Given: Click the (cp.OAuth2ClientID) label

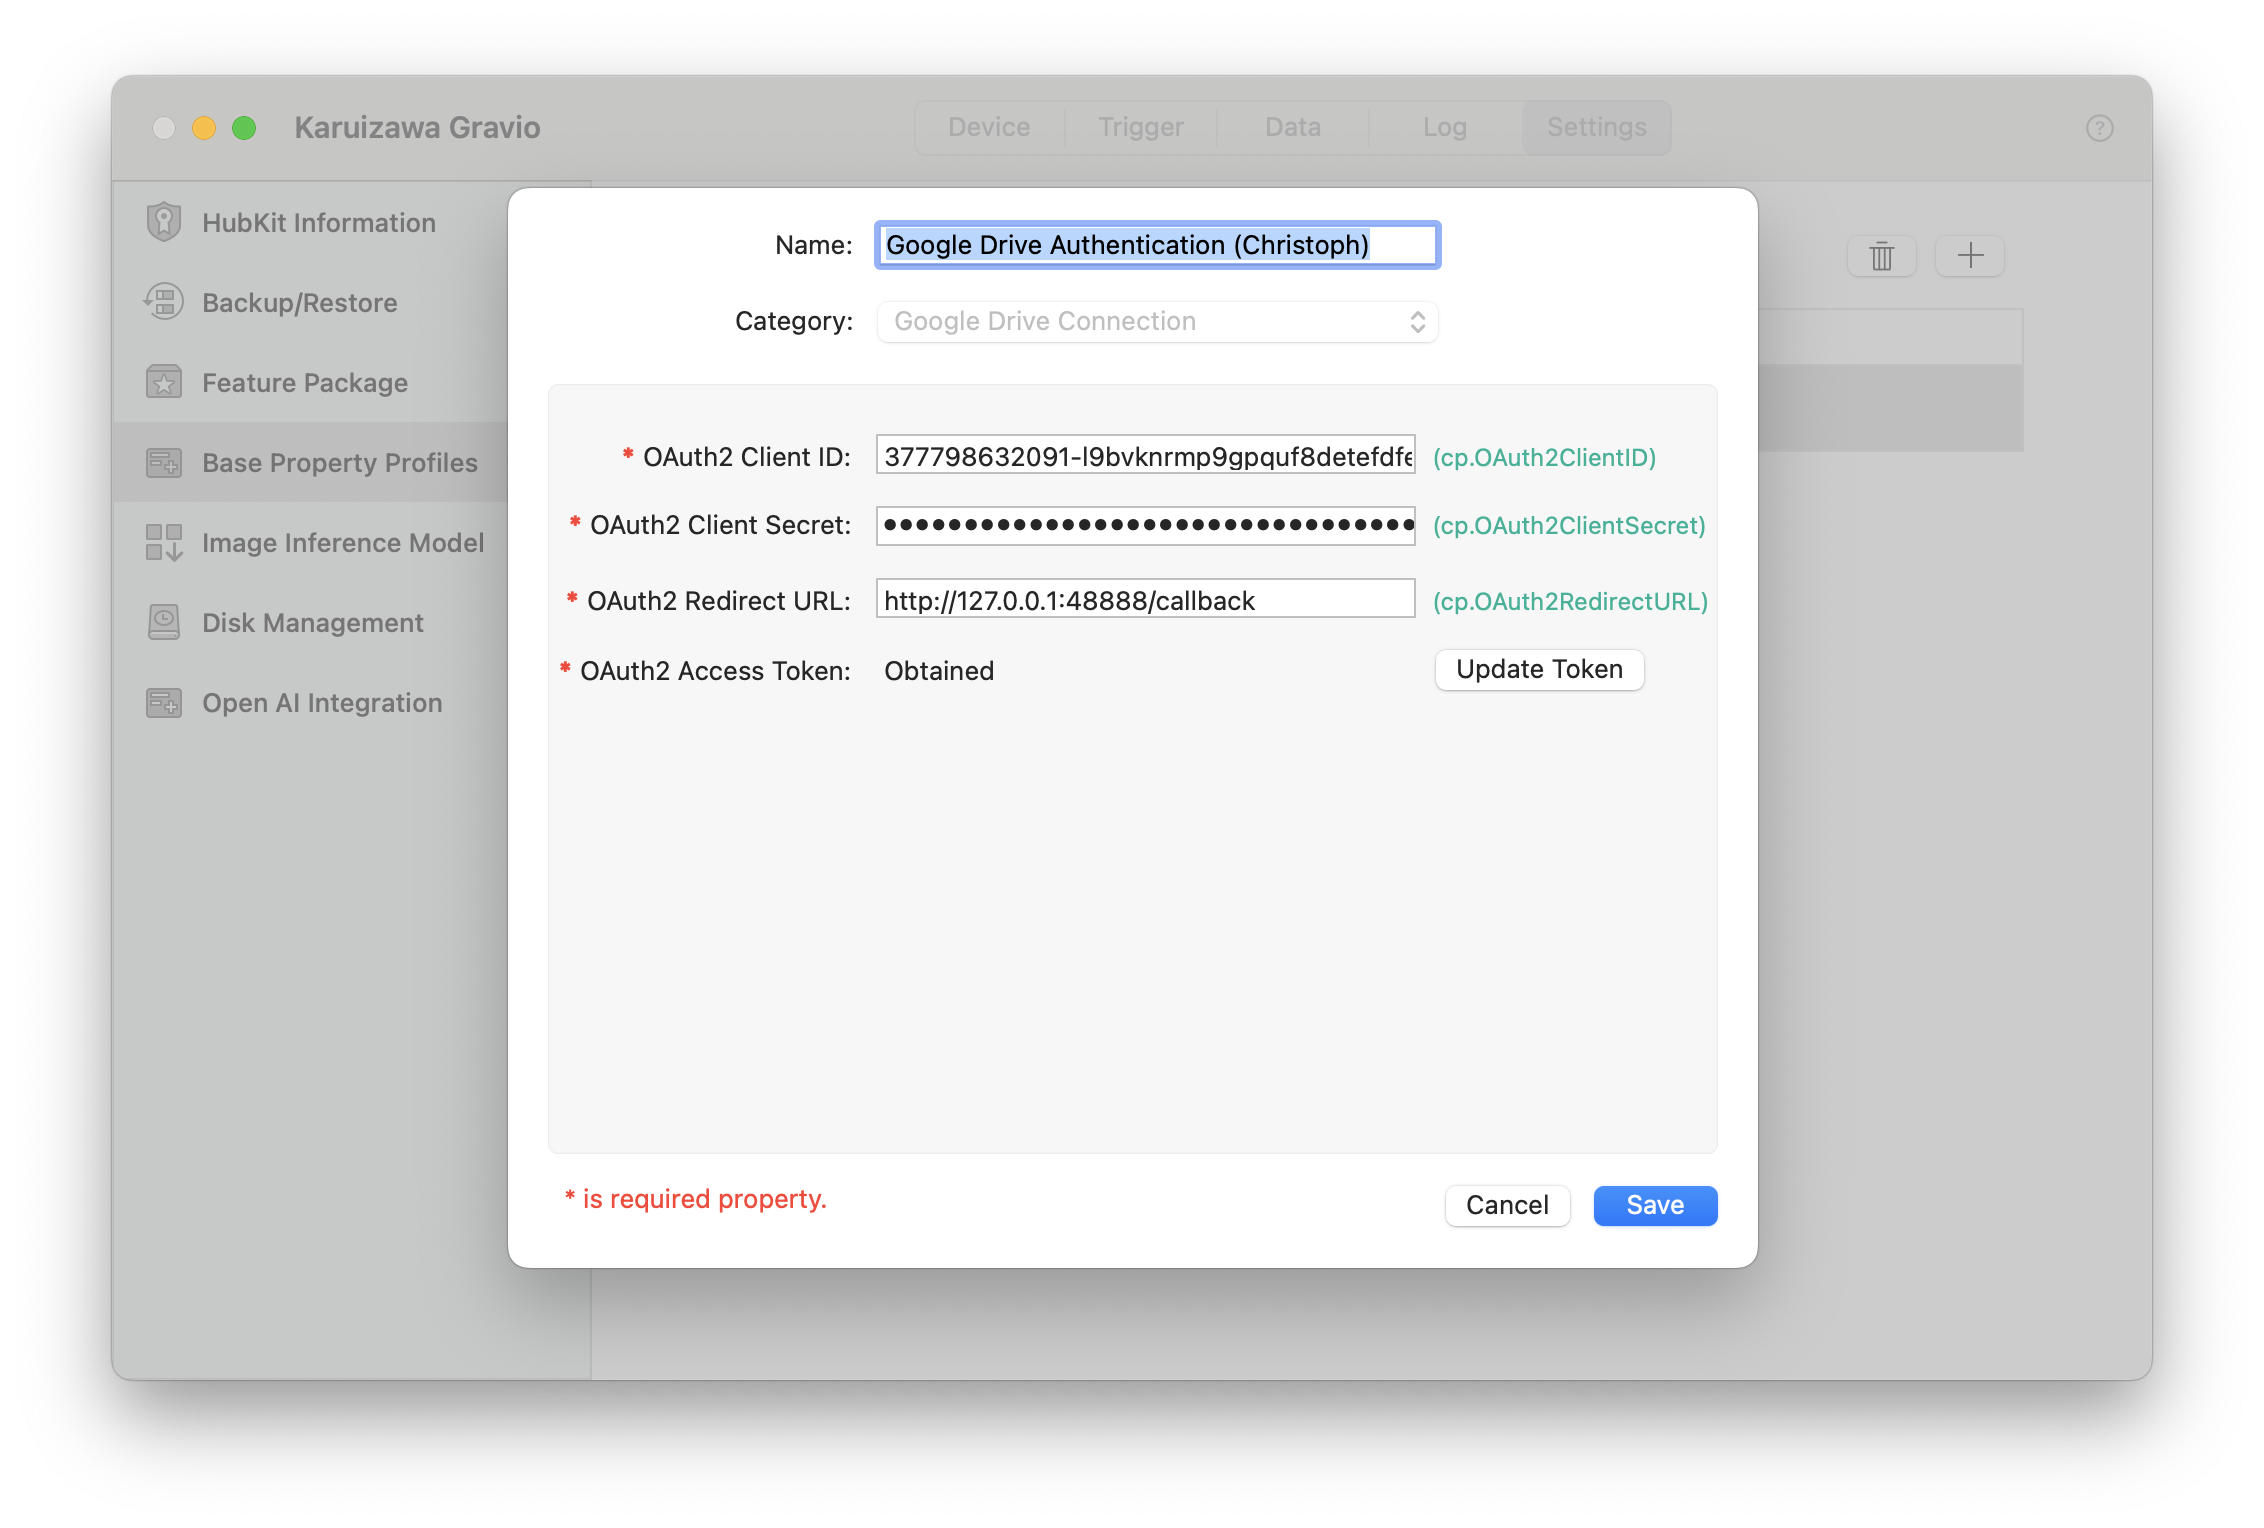Looking at the screenshot, I should (1544, 457).
